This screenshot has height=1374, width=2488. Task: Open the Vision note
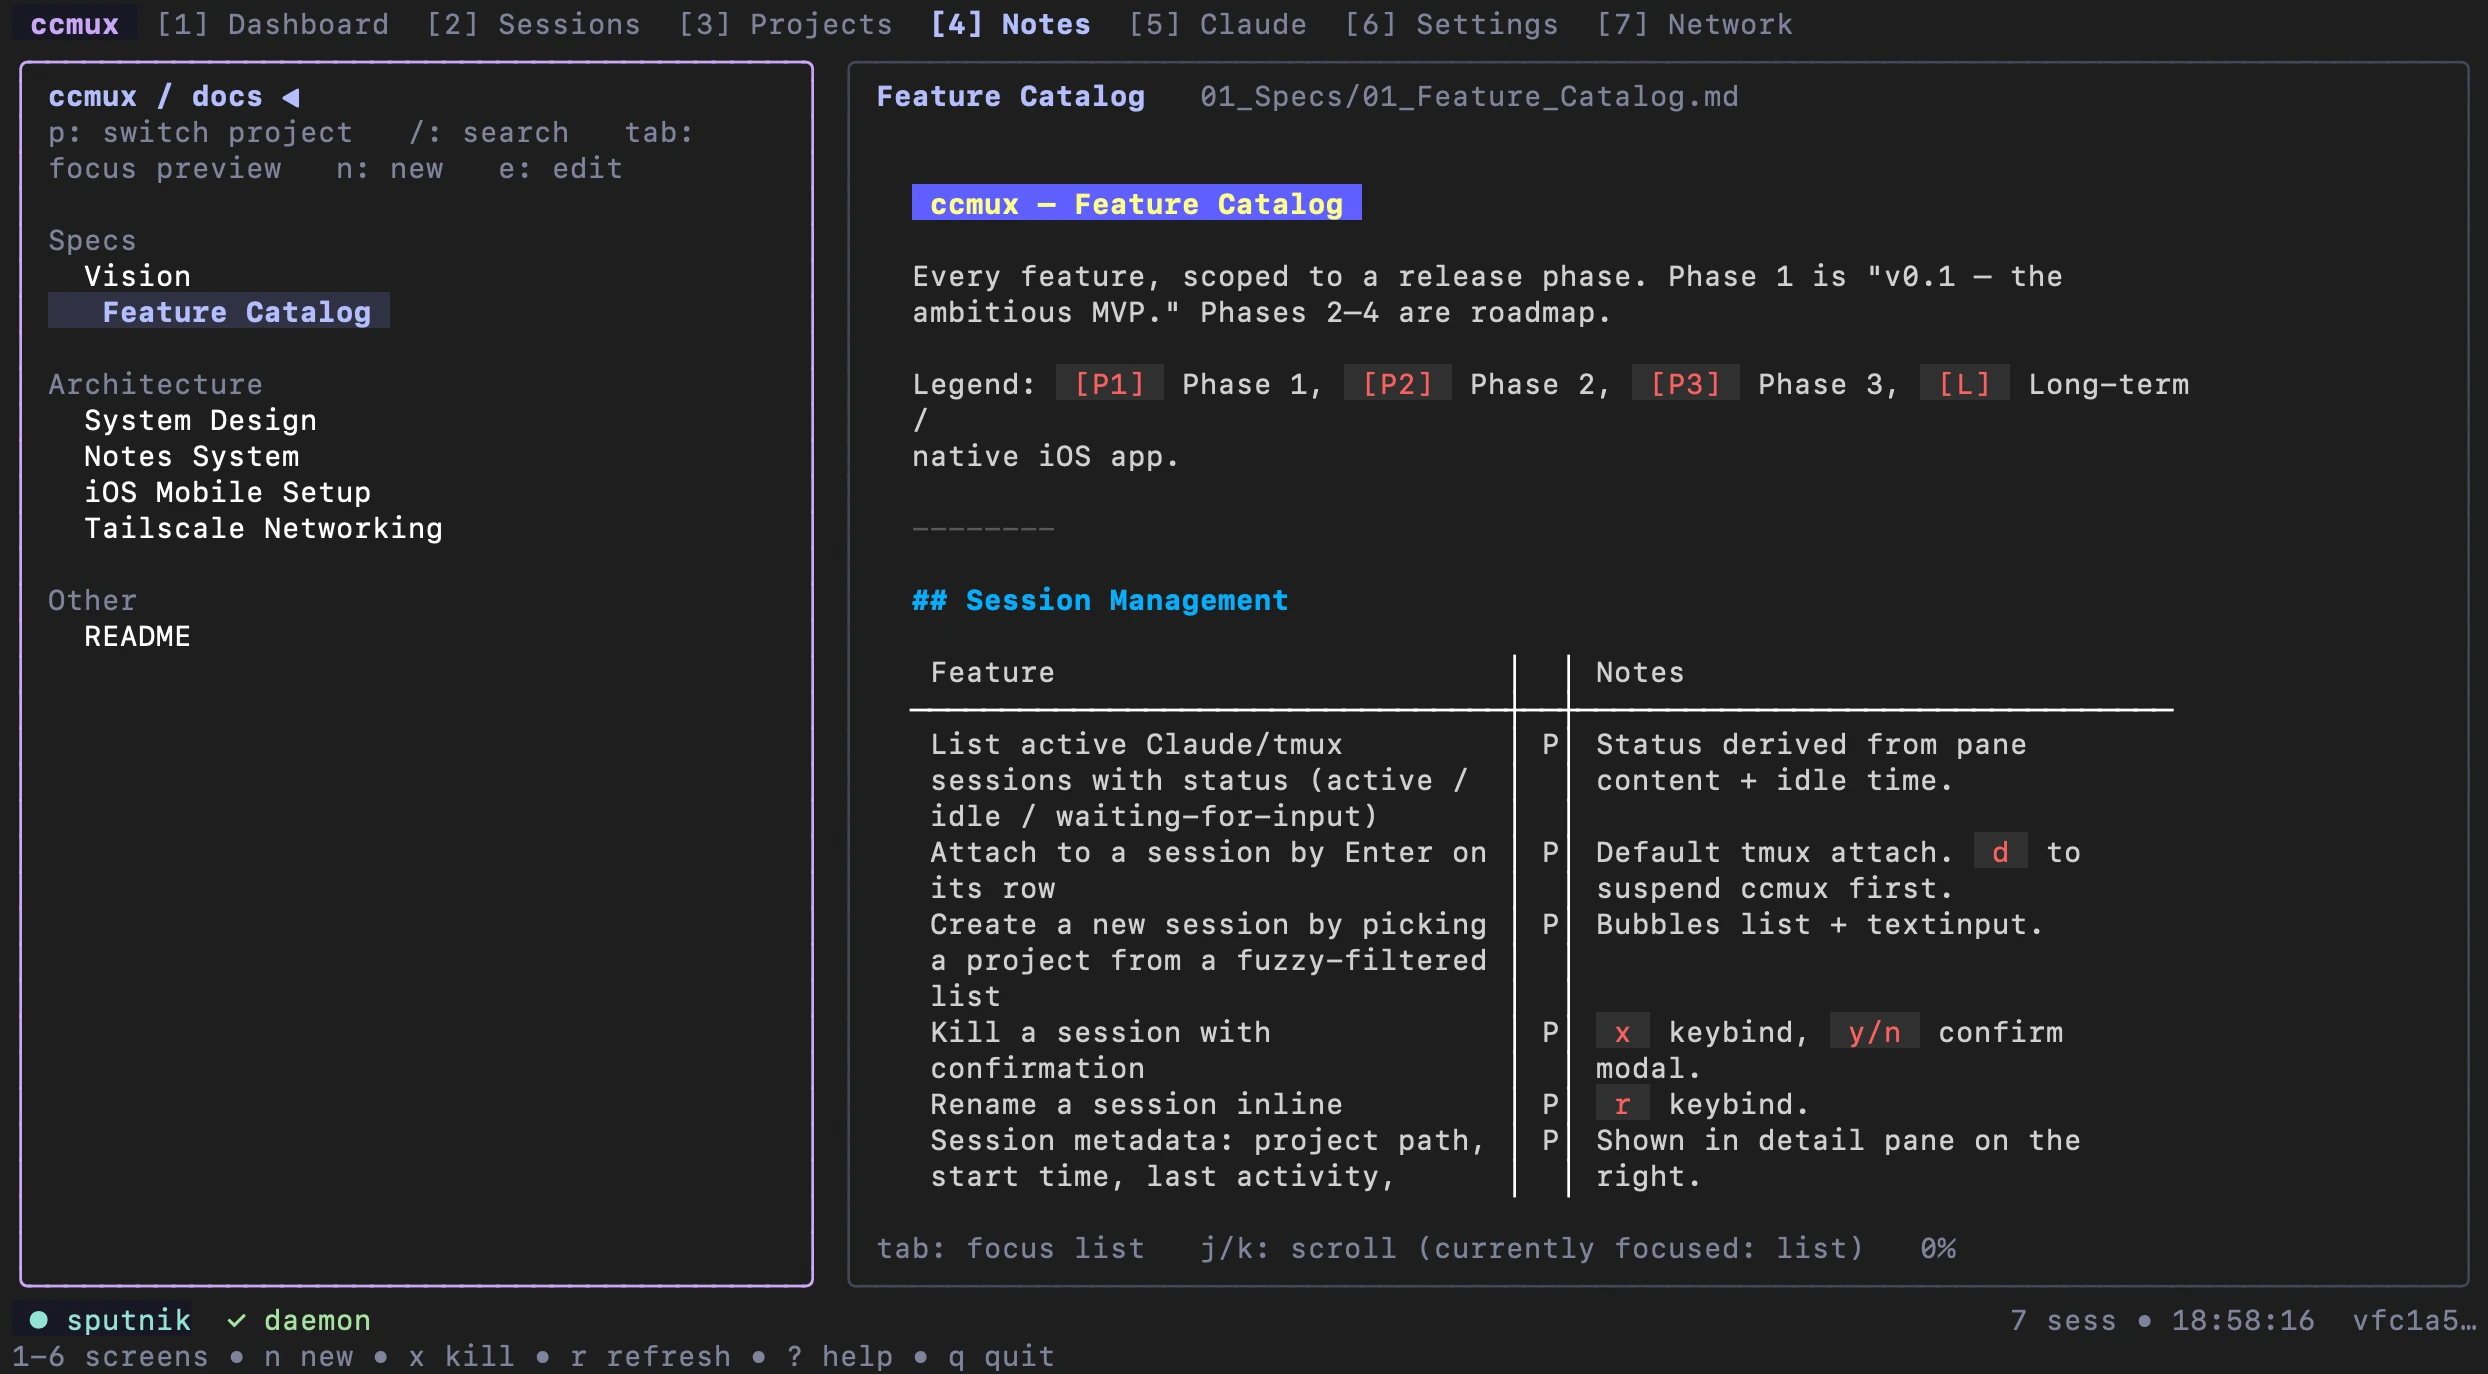point(138,276)
